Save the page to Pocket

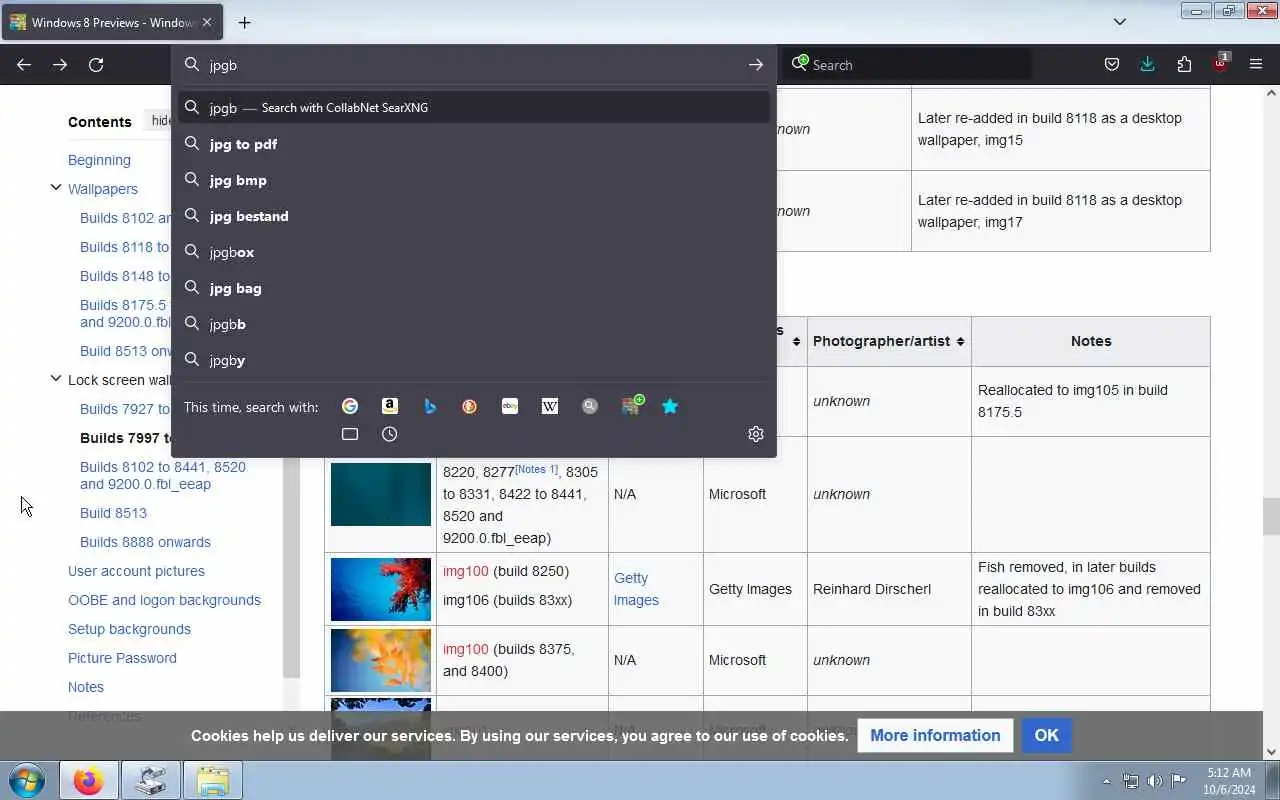point(1112,65)
